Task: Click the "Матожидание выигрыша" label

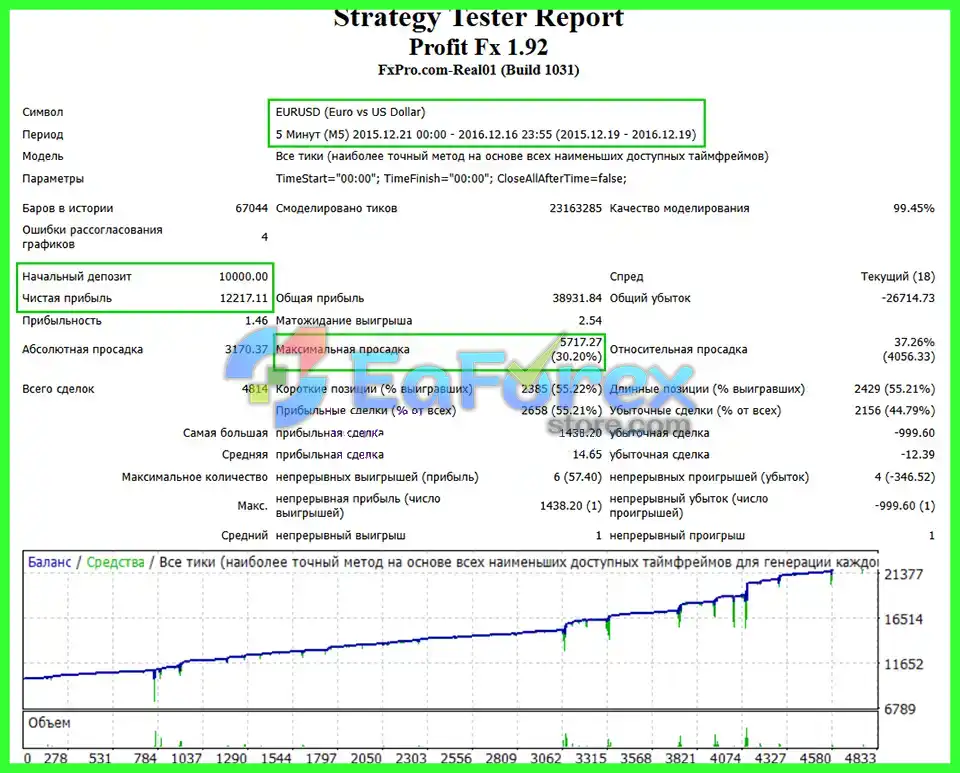Action: coord(344,321)
